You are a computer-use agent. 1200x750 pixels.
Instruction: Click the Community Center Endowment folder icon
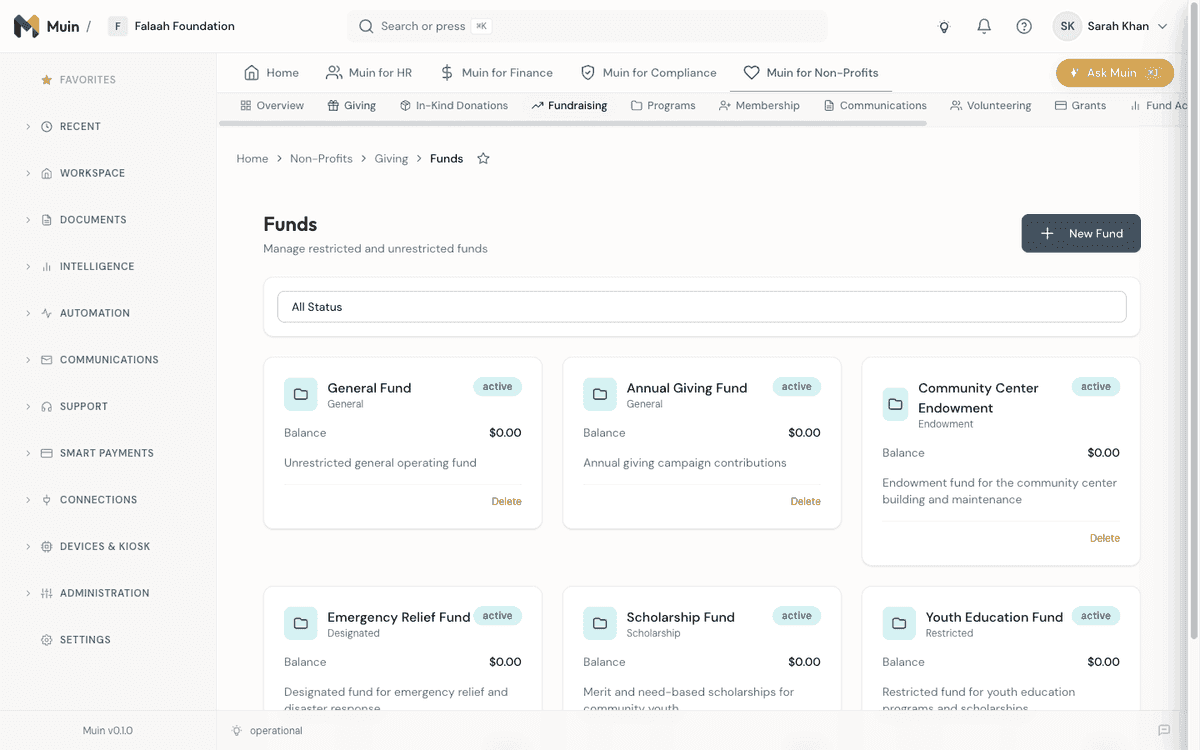[895, 404]
